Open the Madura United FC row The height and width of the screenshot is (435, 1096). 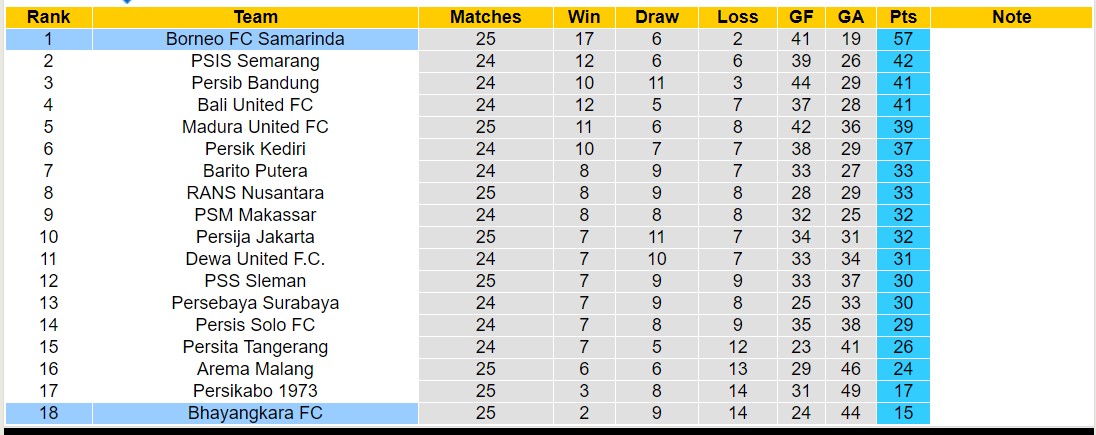255,127
